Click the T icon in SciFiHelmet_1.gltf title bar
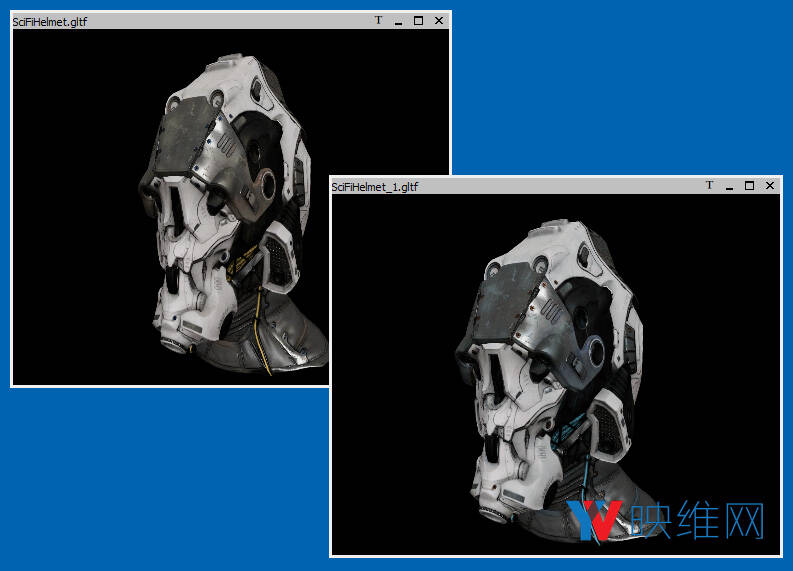The width and height of the screenshot is (793, 571). pos(709,185)
